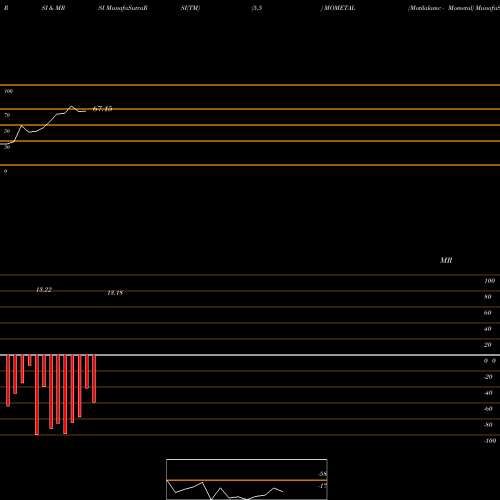This screenshot has width=500, height=500.
Task: Click inside the mini line chart thumbnail
Action: [247, 479]
